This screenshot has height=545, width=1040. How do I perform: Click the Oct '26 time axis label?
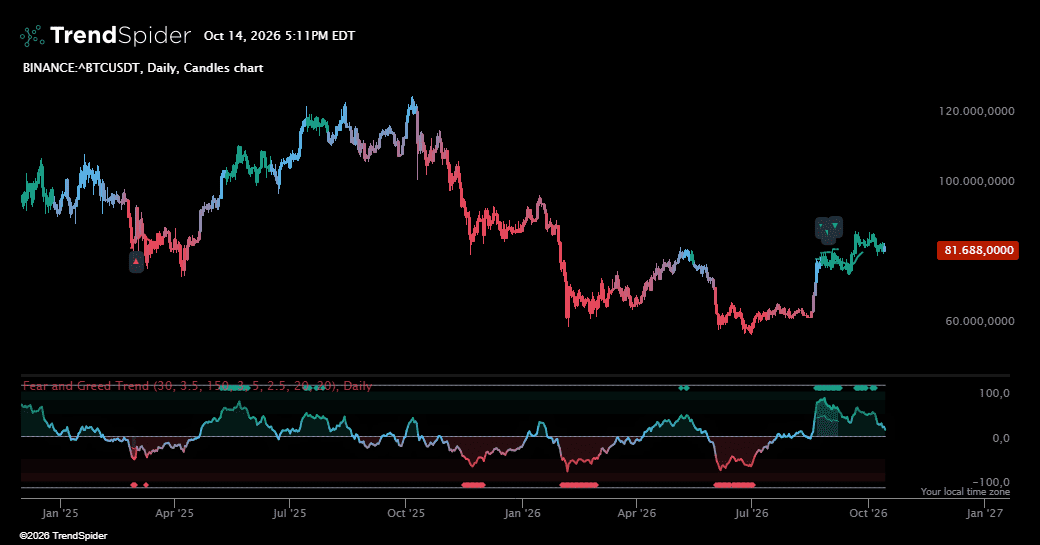pyautogui.click(x=868, y=513)
